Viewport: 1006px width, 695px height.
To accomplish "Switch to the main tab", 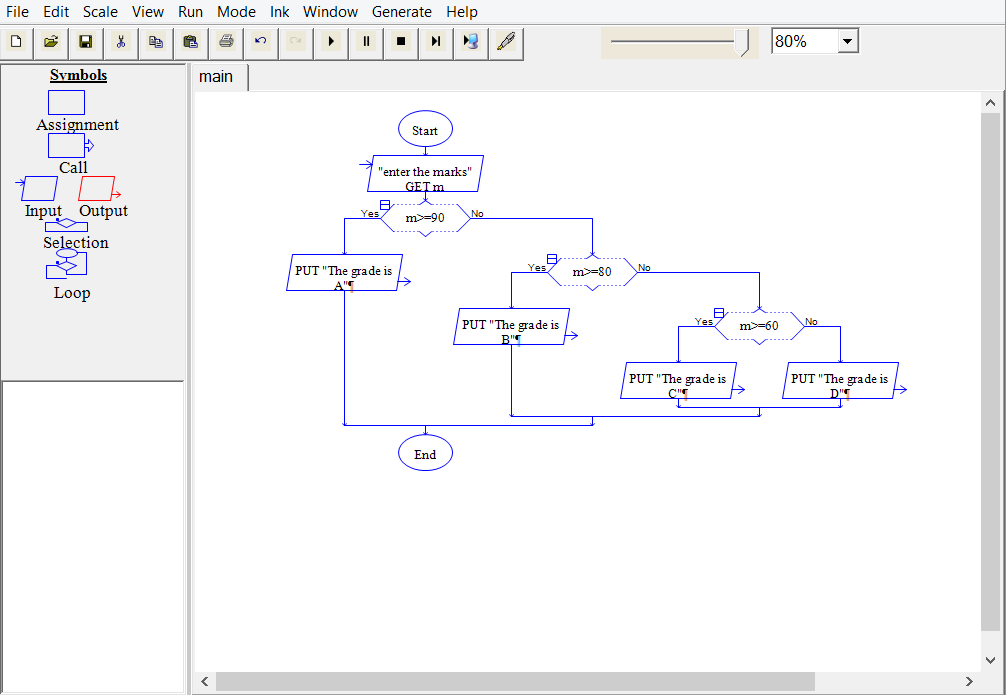I will tap(216, 77).
